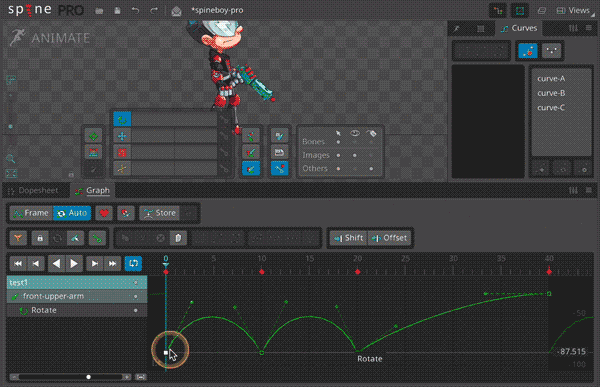The width and height of the screenshot is (600, 387).
Task: Click the red heart key-all button
Action: [x=104, y=213]
